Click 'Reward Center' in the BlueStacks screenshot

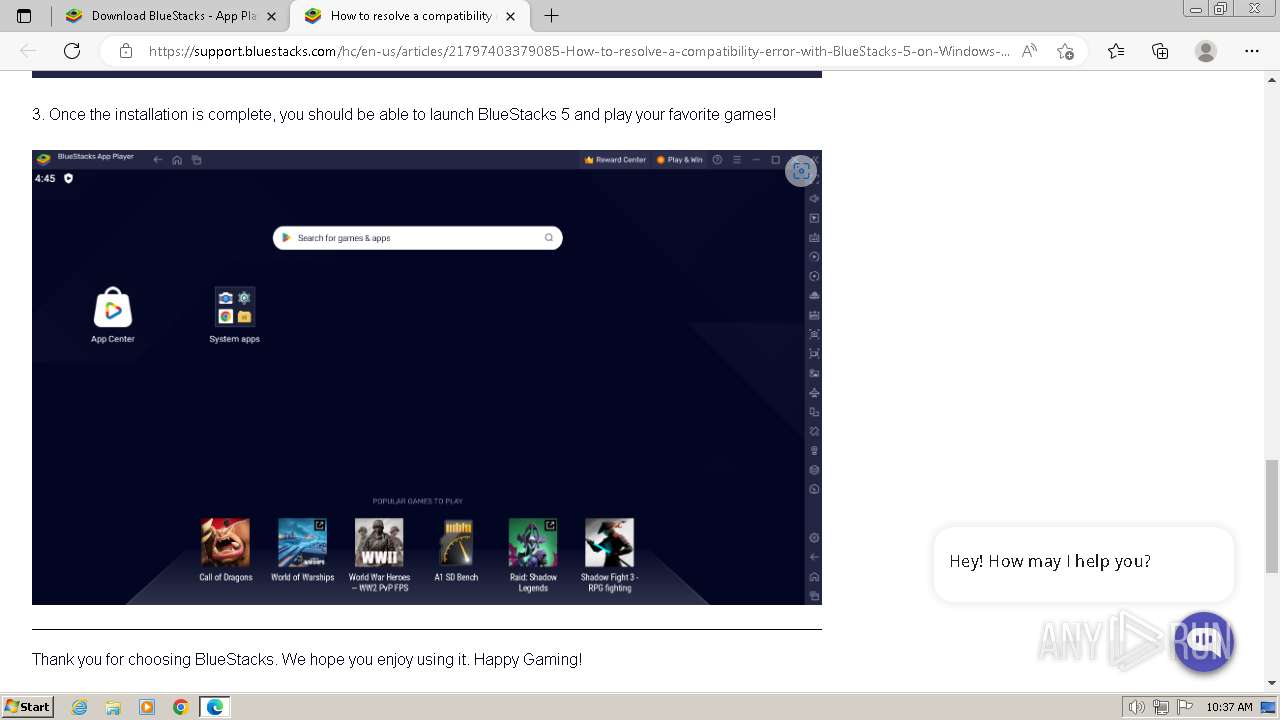point(615,160)
